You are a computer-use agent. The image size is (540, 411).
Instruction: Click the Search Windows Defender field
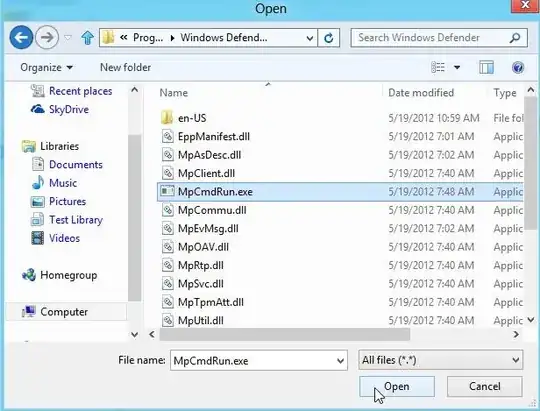click(x=439, y=38)
